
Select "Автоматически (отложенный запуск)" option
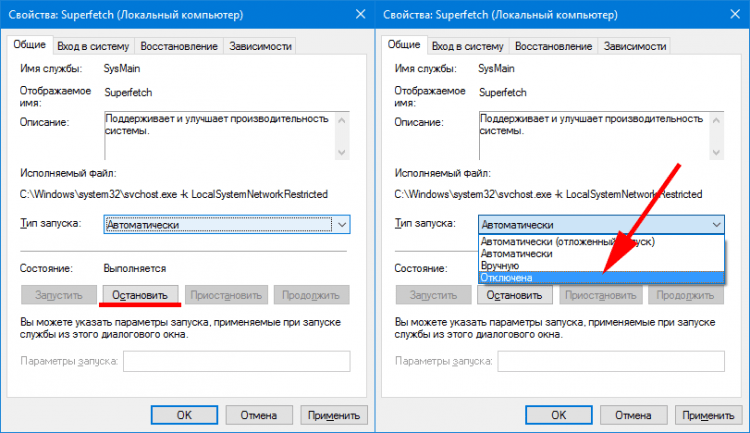click(x=560, y=241)
